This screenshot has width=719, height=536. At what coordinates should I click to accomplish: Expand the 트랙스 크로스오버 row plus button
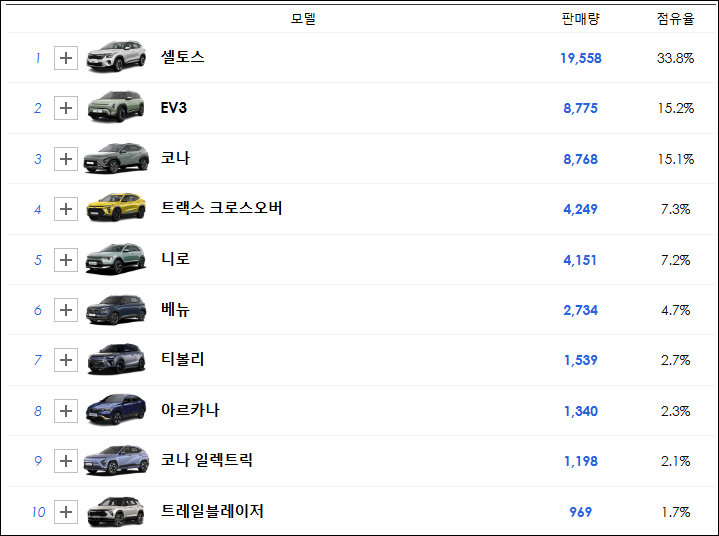pos(66,209)
